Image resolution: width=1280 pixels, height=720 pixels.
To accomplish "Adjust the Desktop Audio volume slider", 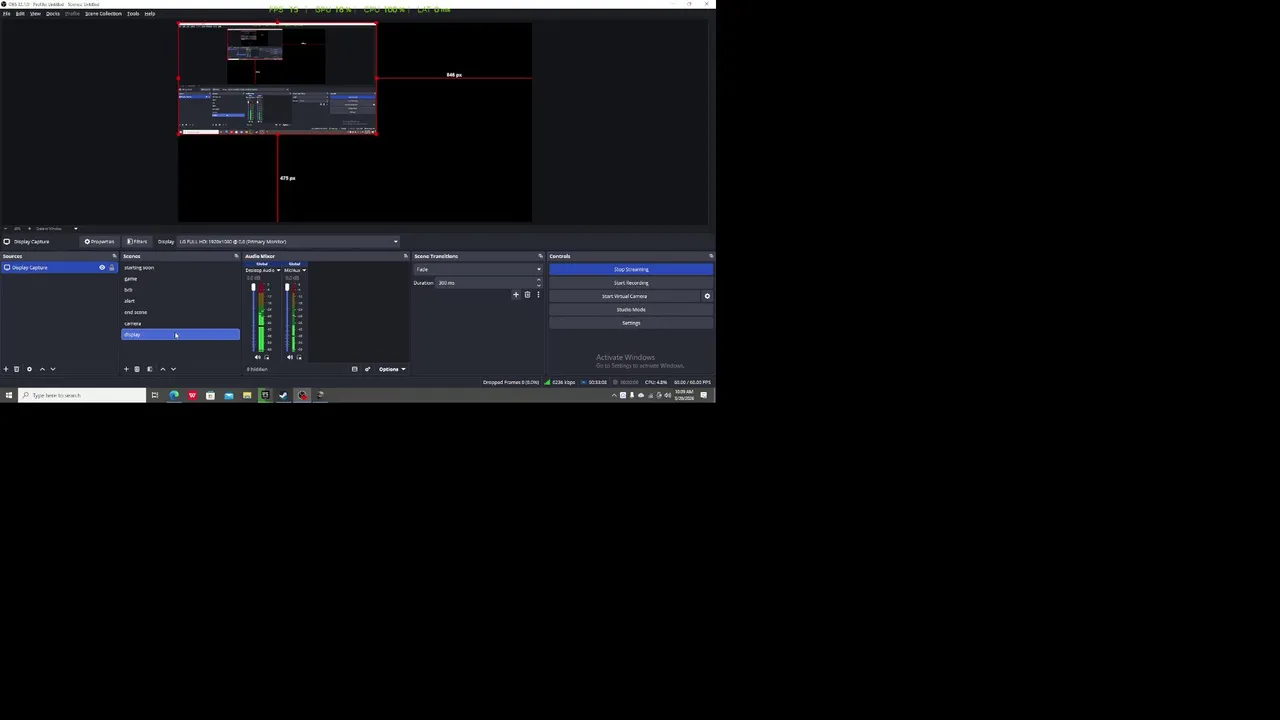I will [x=253, y=318].
